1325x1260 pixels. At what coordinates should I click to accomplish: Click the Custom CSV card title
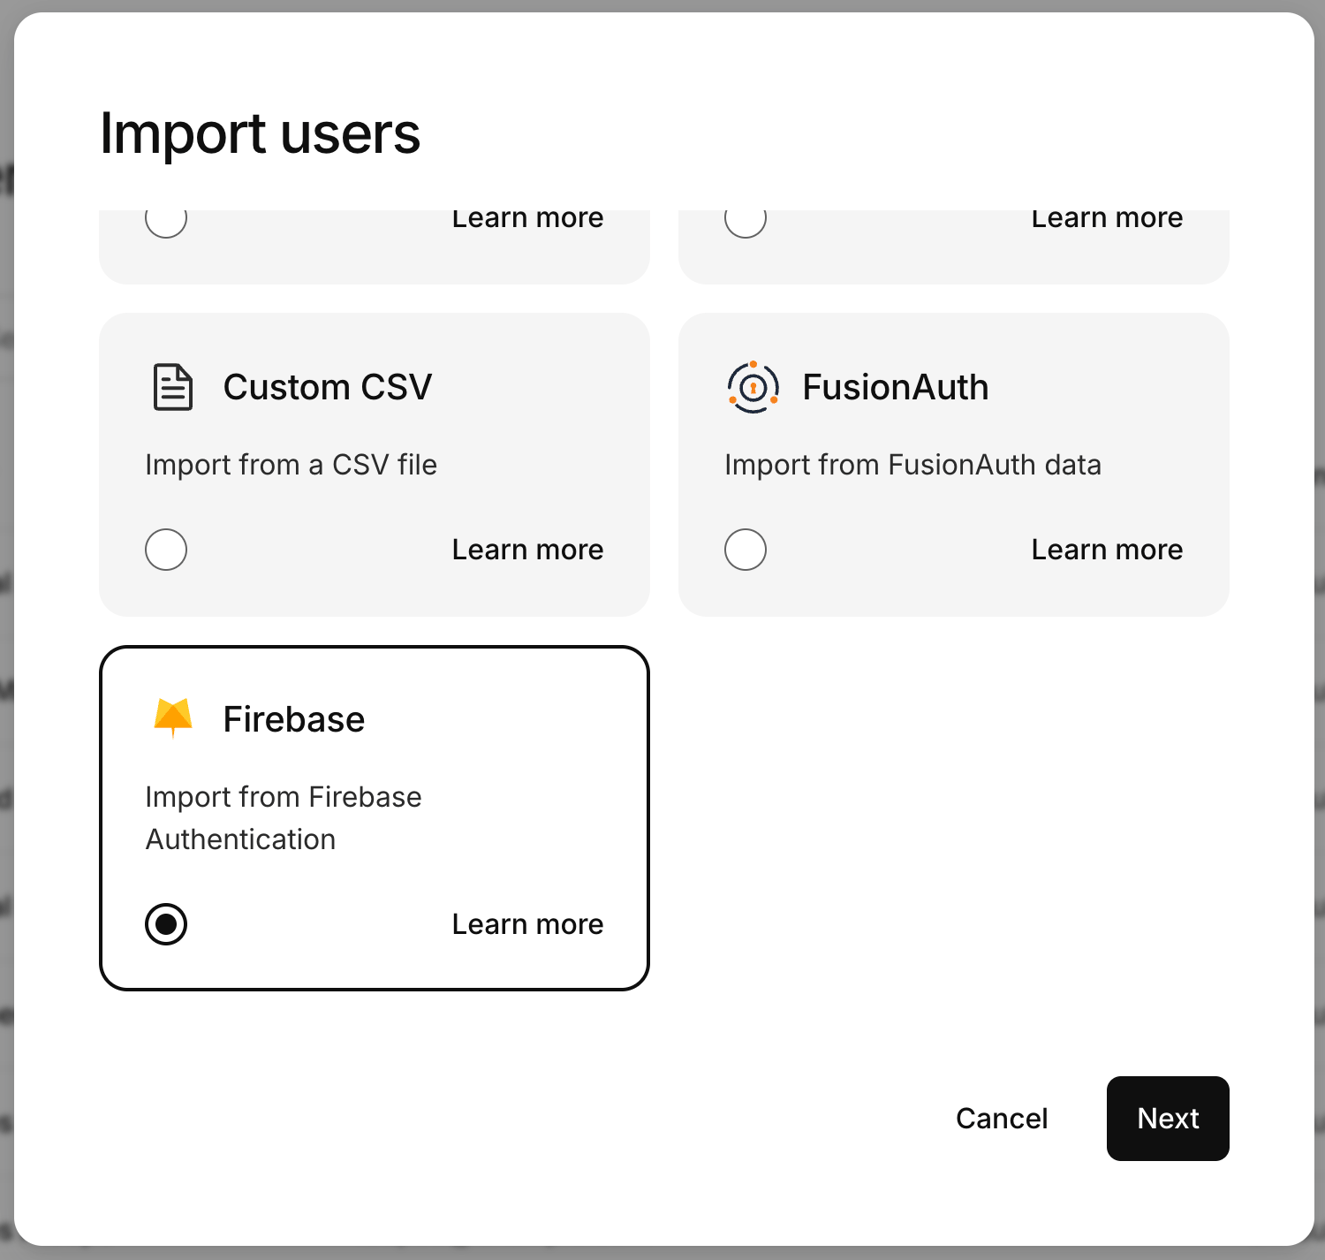327,387
